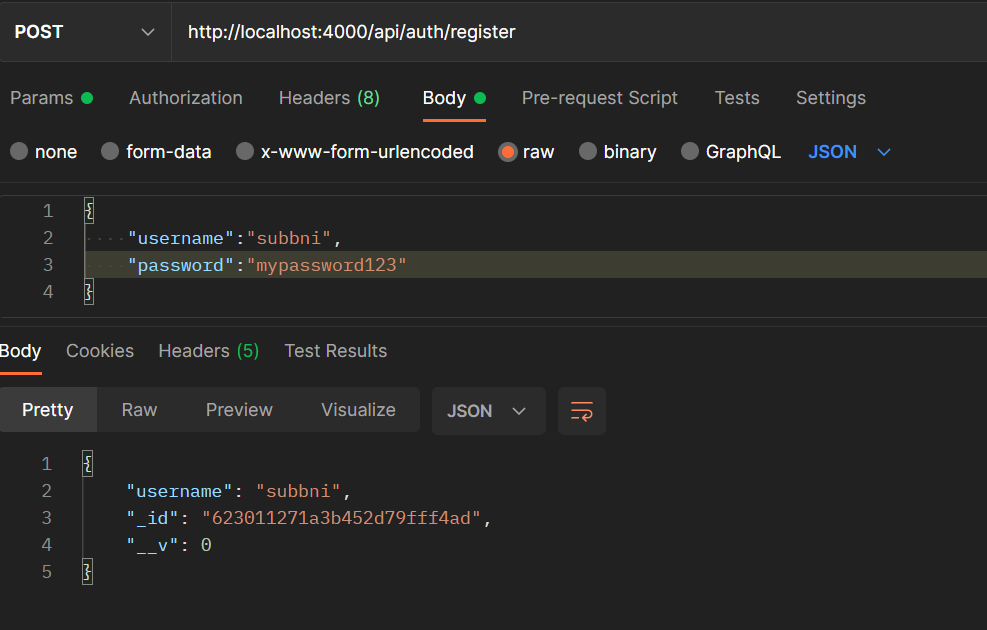Image resolution: width=987 pixels, height=630 pixels.
Task: Click the response "username" key
Action: (179, 492)
